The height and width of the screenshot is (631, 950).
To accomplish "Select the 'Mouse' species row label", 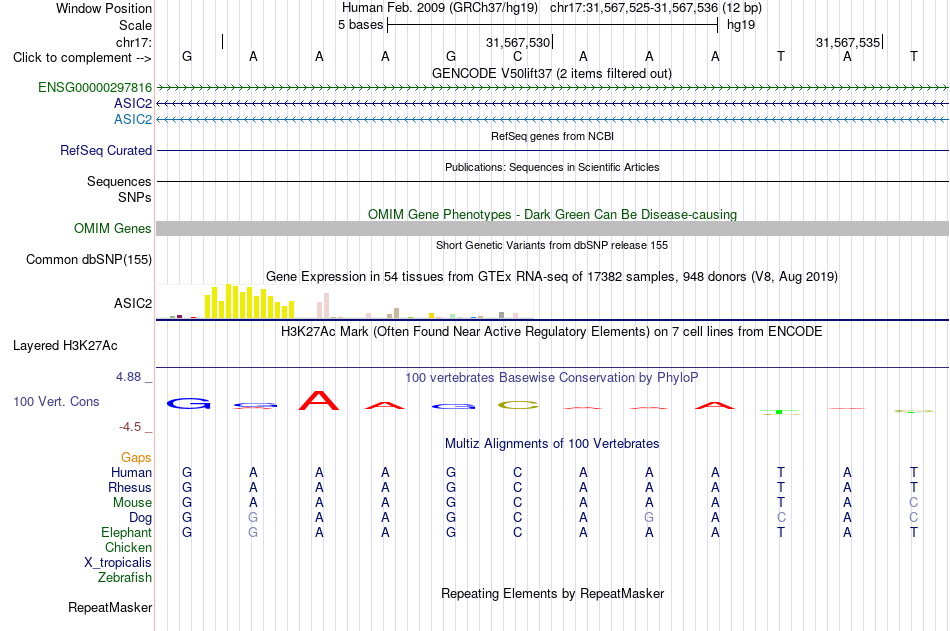I will pos(132,502).
